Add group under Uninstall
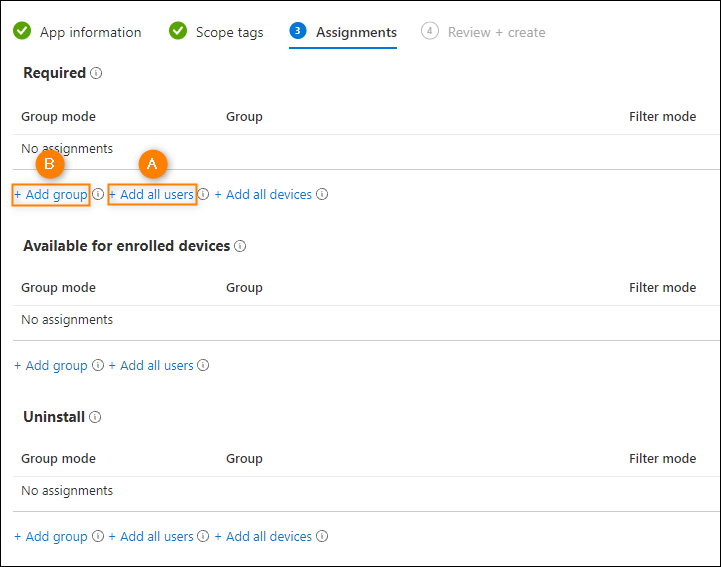 (51, 537)
